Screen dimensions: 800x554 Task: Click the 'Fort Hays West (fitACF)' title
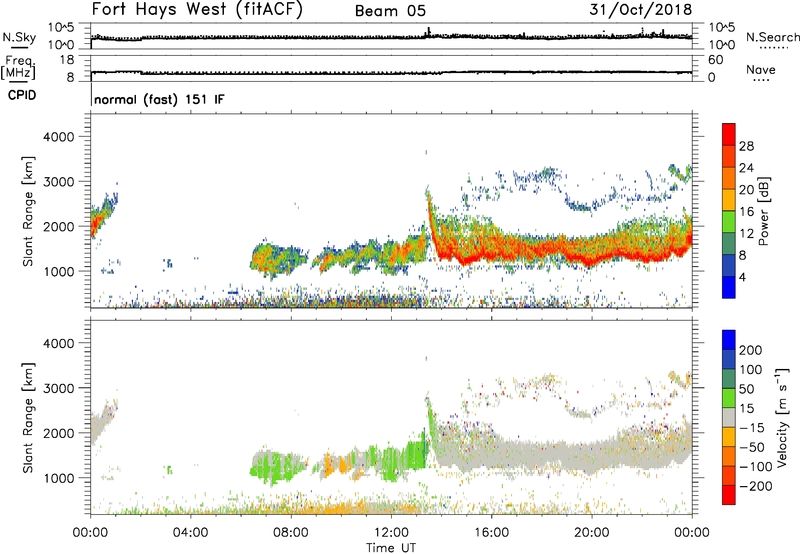coord(197,10)
